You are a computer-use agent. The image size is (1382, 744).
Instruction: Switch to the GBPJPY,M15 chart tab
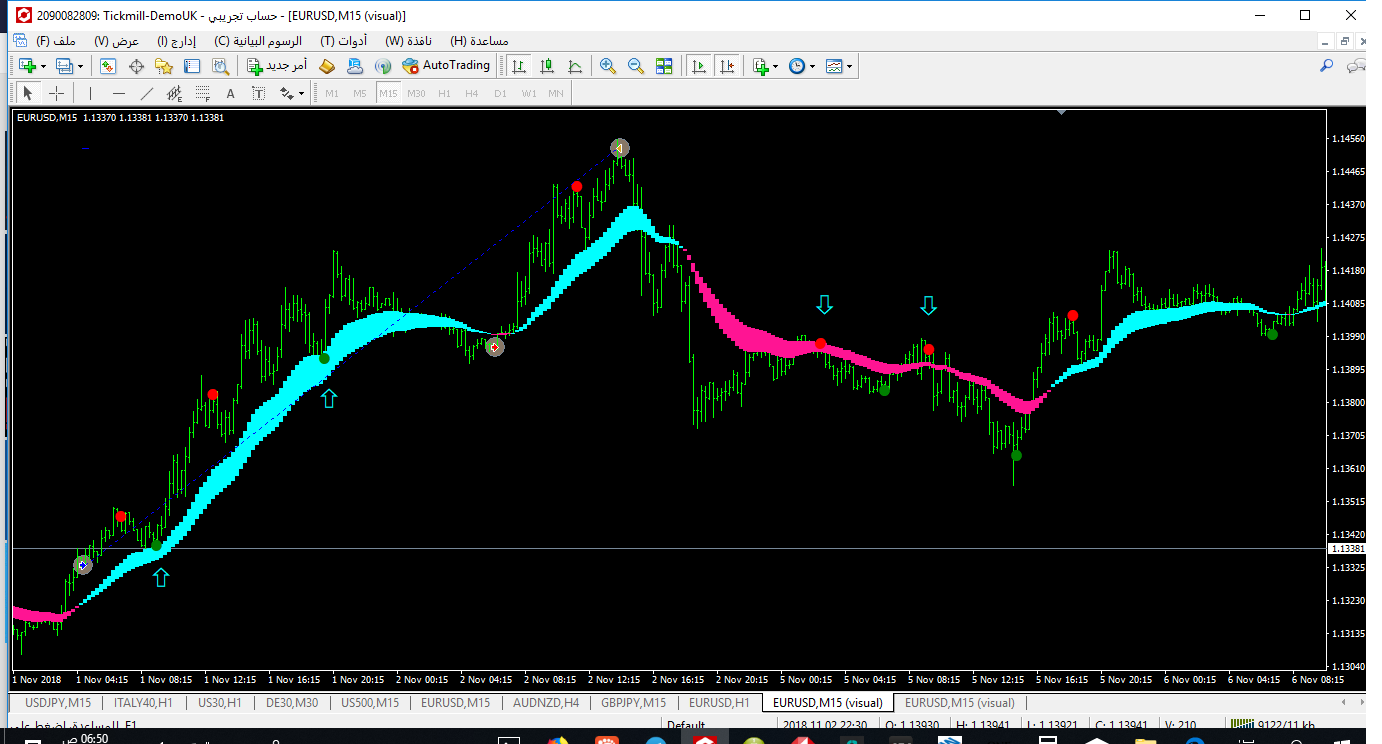click(x=633, y=703)
